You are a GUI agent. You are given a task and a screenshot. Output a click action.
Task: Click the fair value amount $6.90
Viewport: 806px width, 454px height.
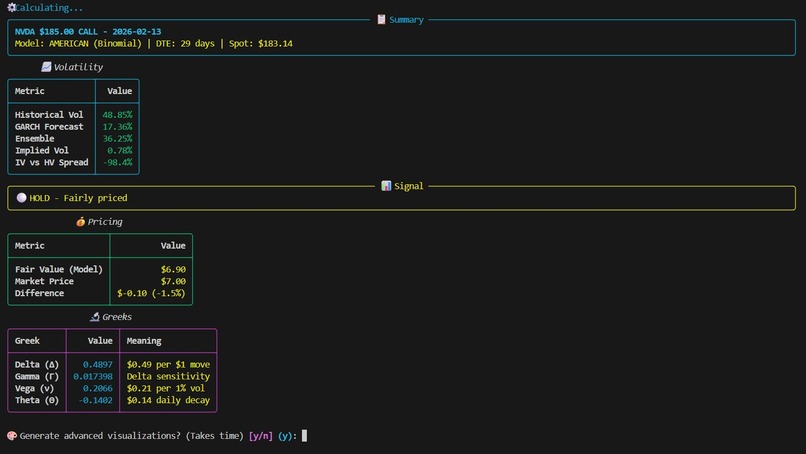tap(173, 269)
